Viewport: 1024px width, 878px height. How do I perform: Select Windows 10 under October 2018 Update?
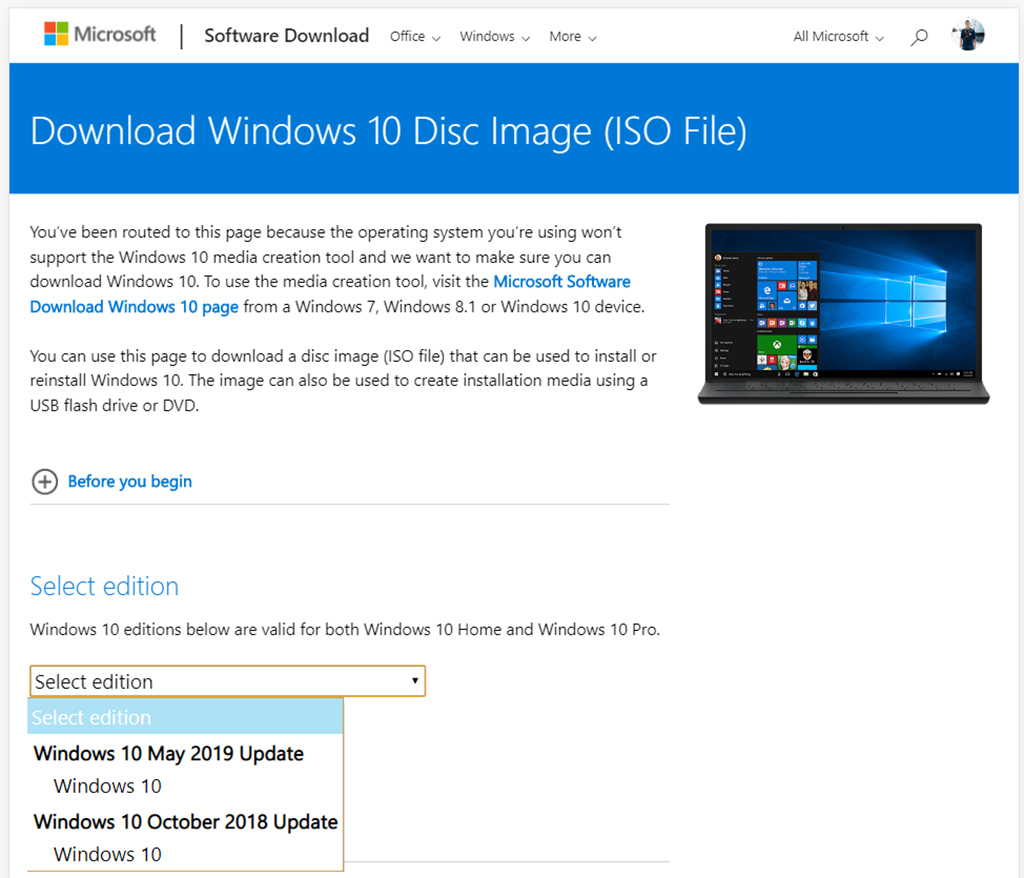point(108,854)
